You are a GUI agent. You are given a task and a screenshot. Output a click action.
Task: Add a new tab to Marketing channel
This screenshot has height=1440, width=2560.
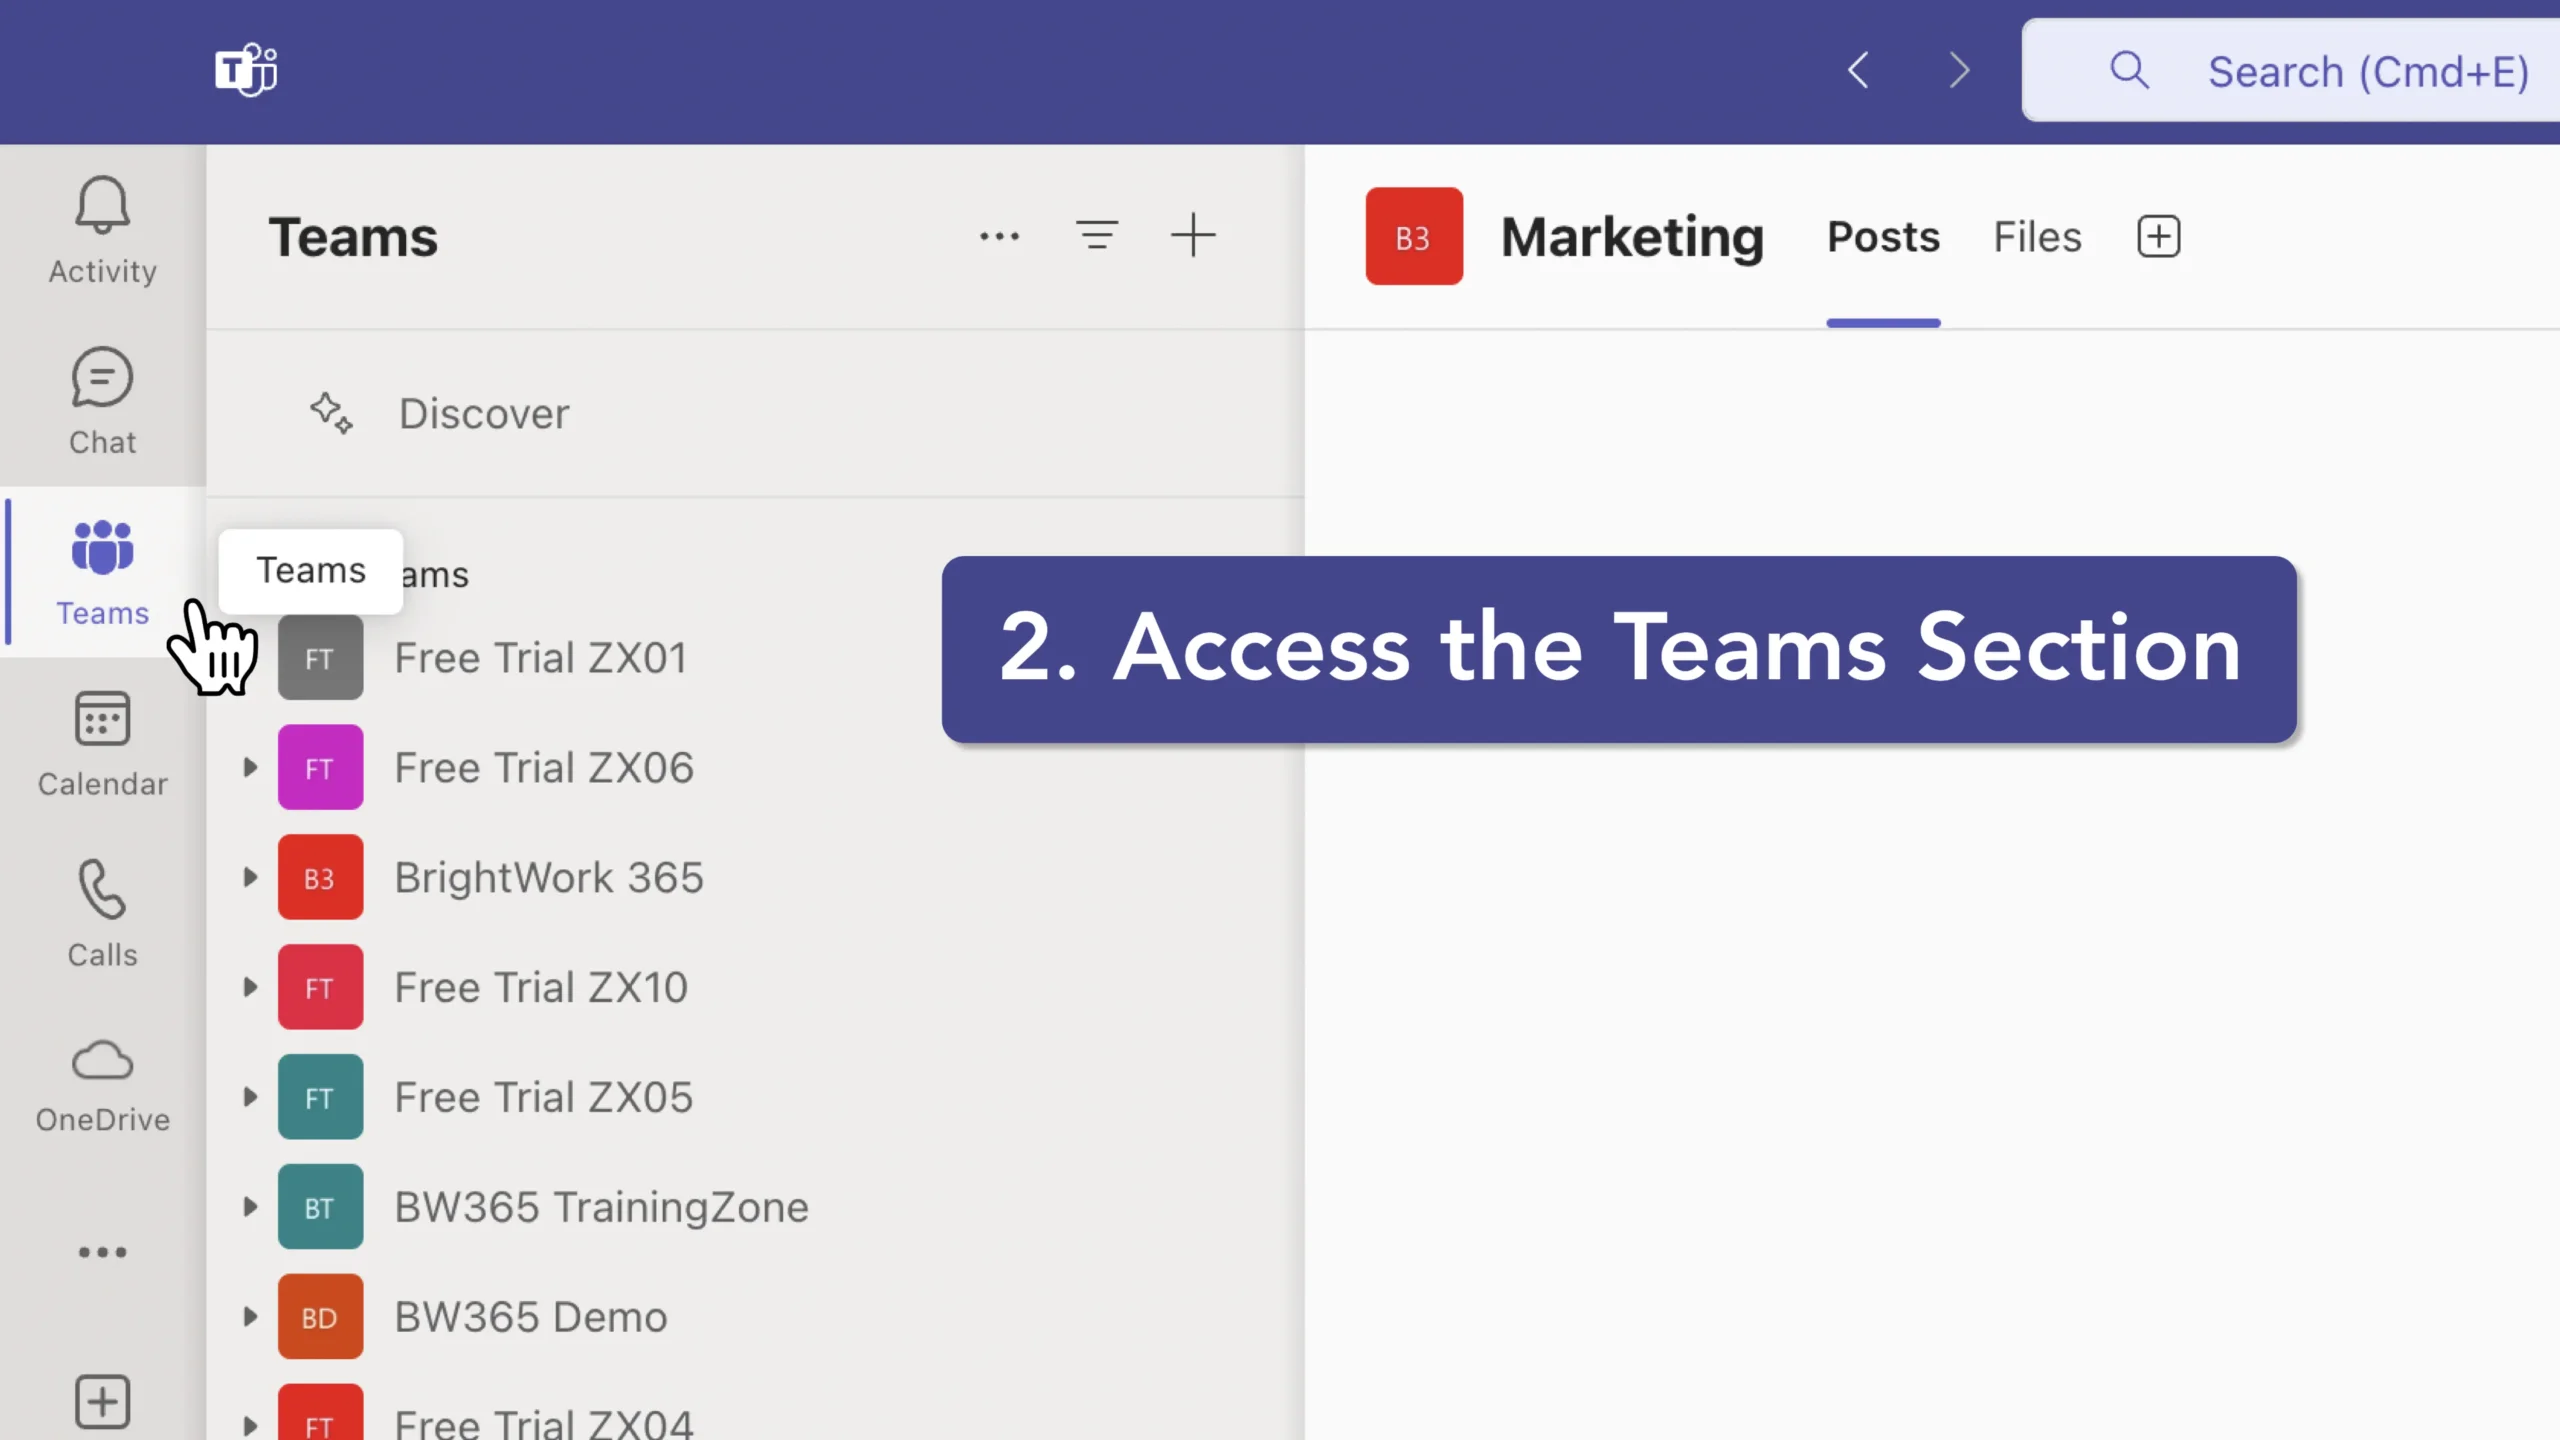[2158, 237]
